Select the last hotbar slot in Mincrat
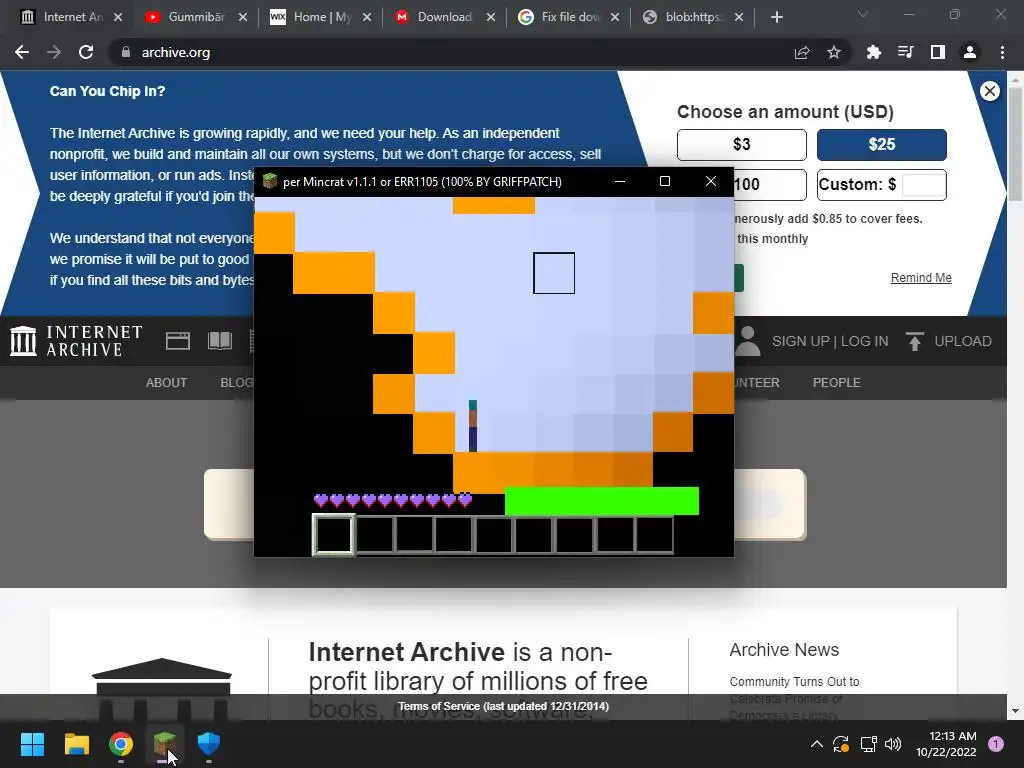 coord(654,535)
